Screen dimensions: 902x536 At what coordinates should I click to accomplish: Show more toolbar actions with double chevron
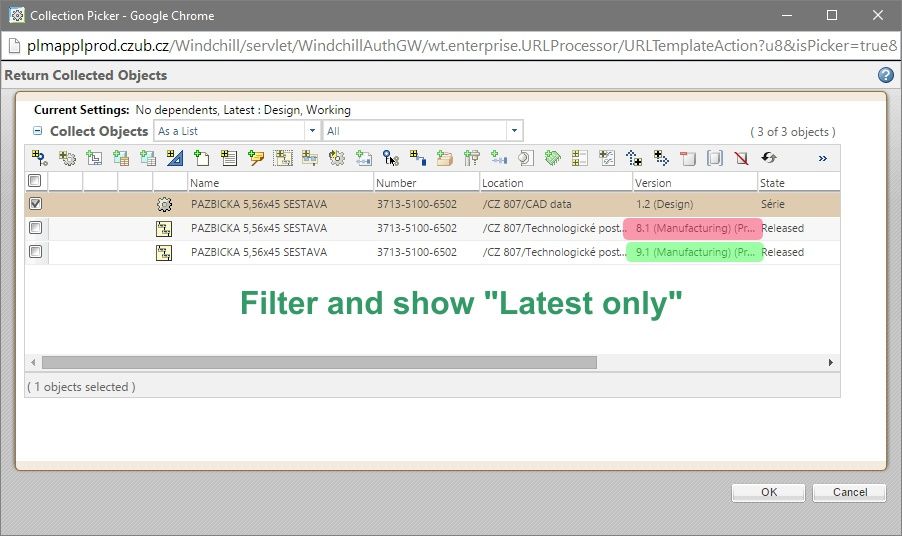823,158
